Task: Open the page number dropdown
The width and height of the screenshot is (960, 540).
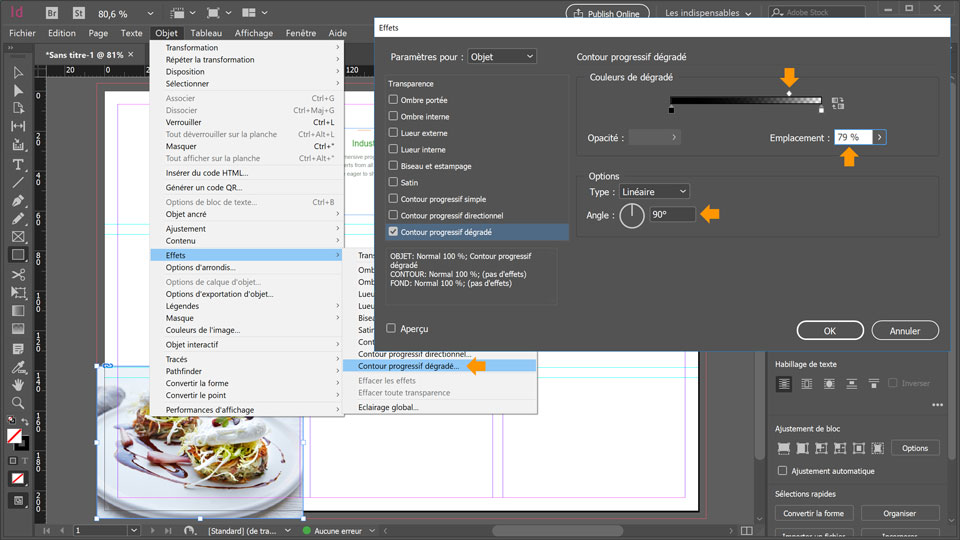Action: click(x=133, y=530)
